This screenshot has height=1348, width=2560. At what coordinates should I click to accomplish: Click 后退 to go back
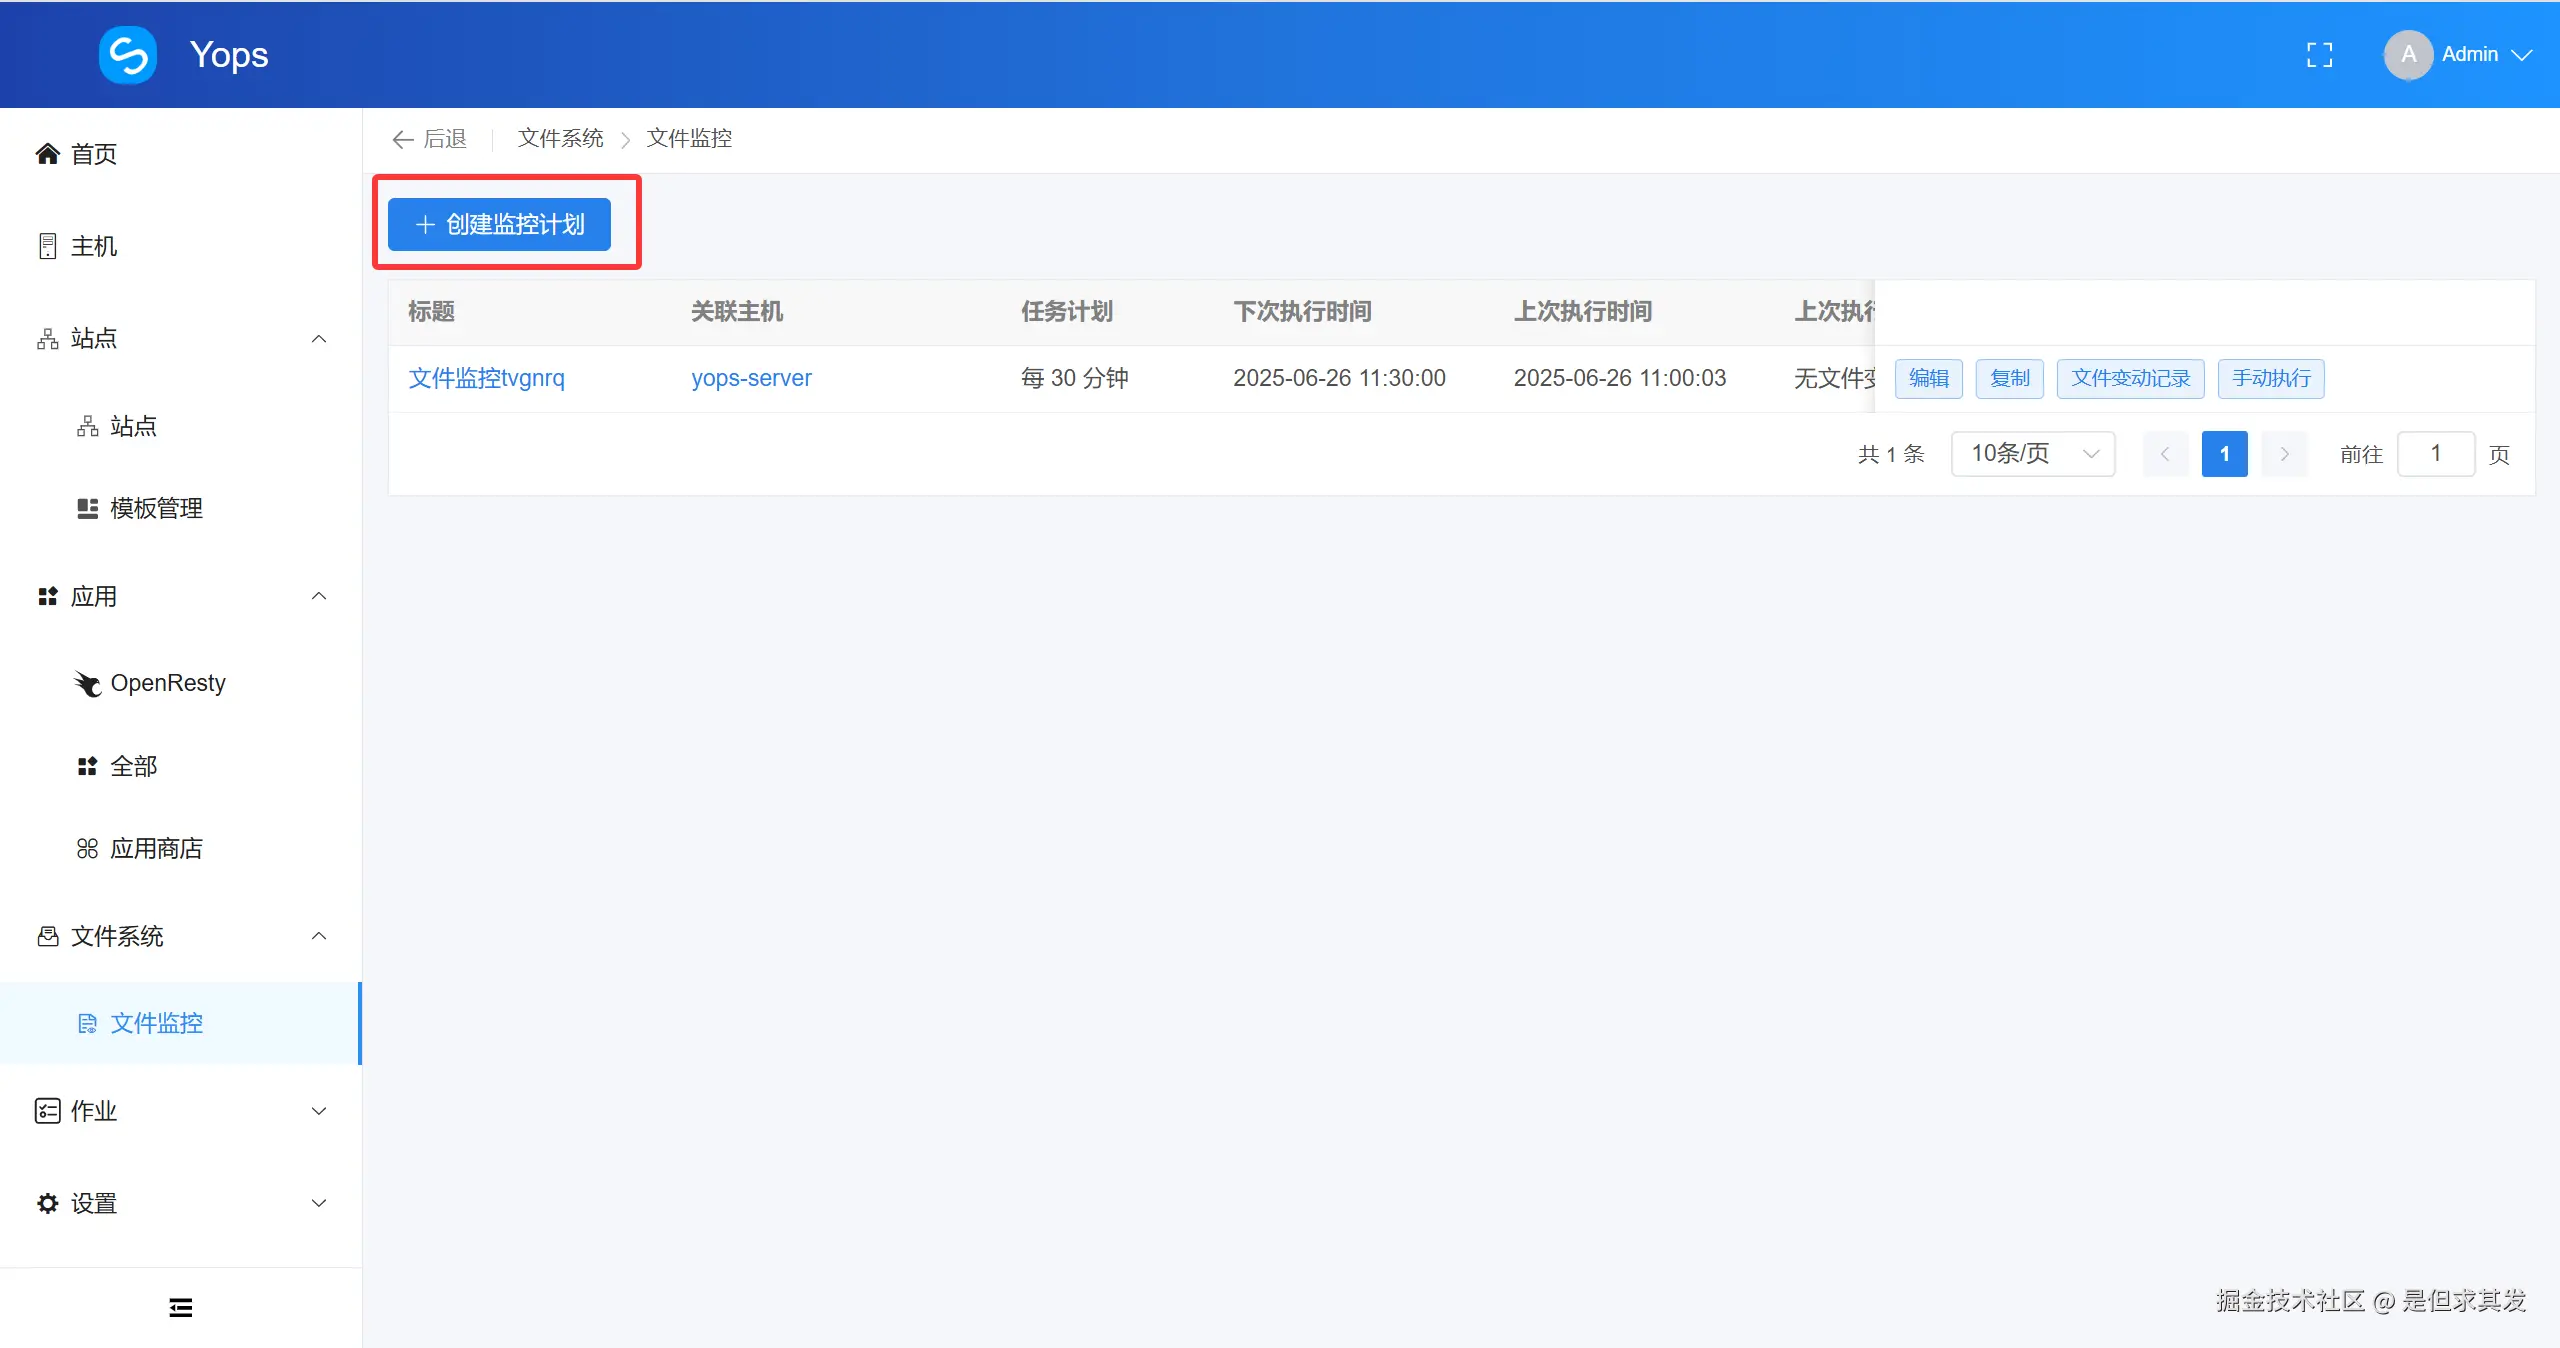[x=428, y=139]
